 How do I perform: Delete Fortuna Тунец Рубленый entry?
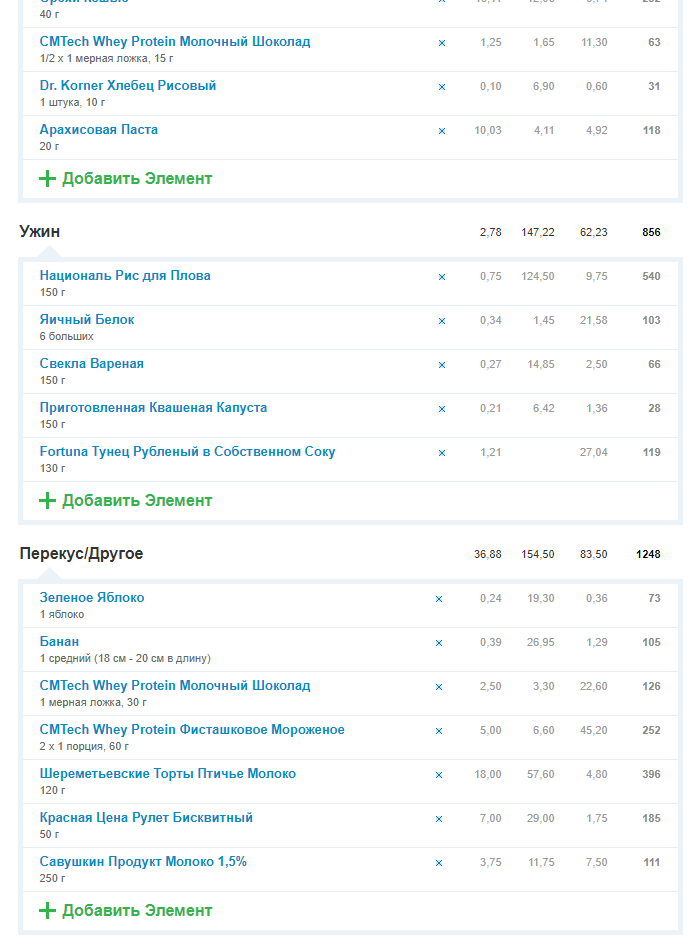[x=442, y=453]
